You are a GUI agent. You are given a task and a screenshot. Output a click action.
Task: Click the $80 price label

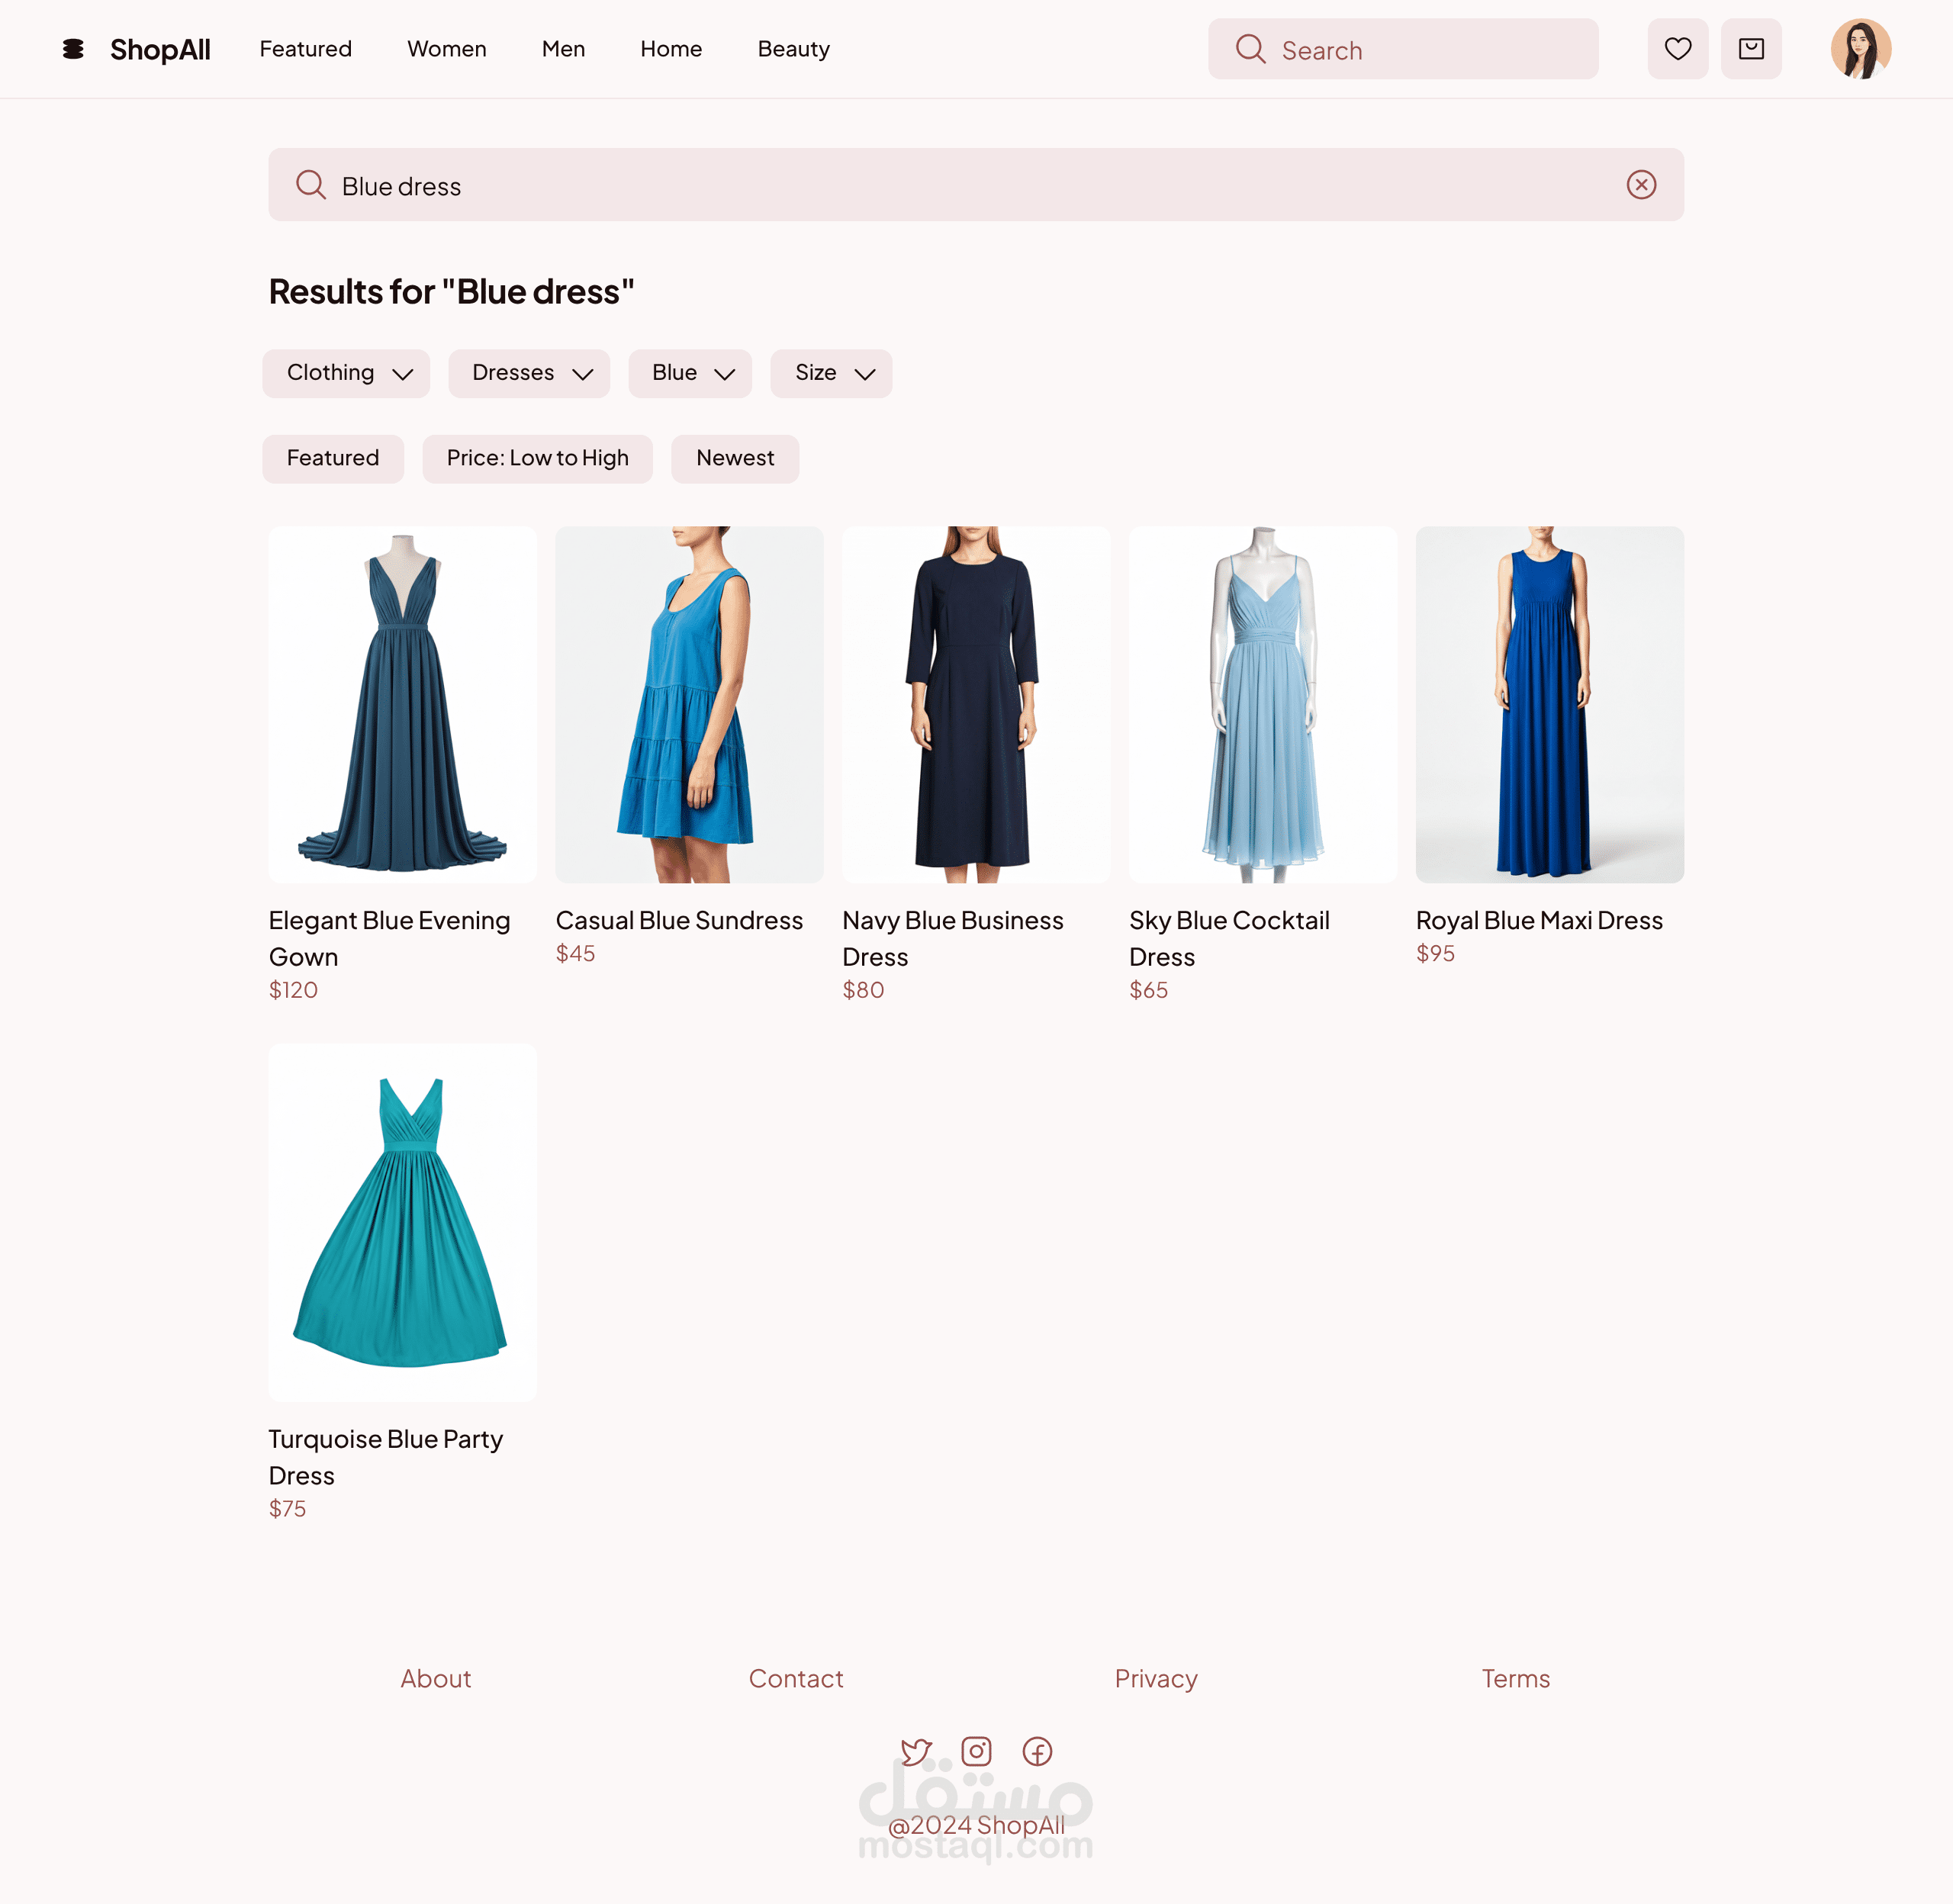pyautogui.click(x=863, y=990)
